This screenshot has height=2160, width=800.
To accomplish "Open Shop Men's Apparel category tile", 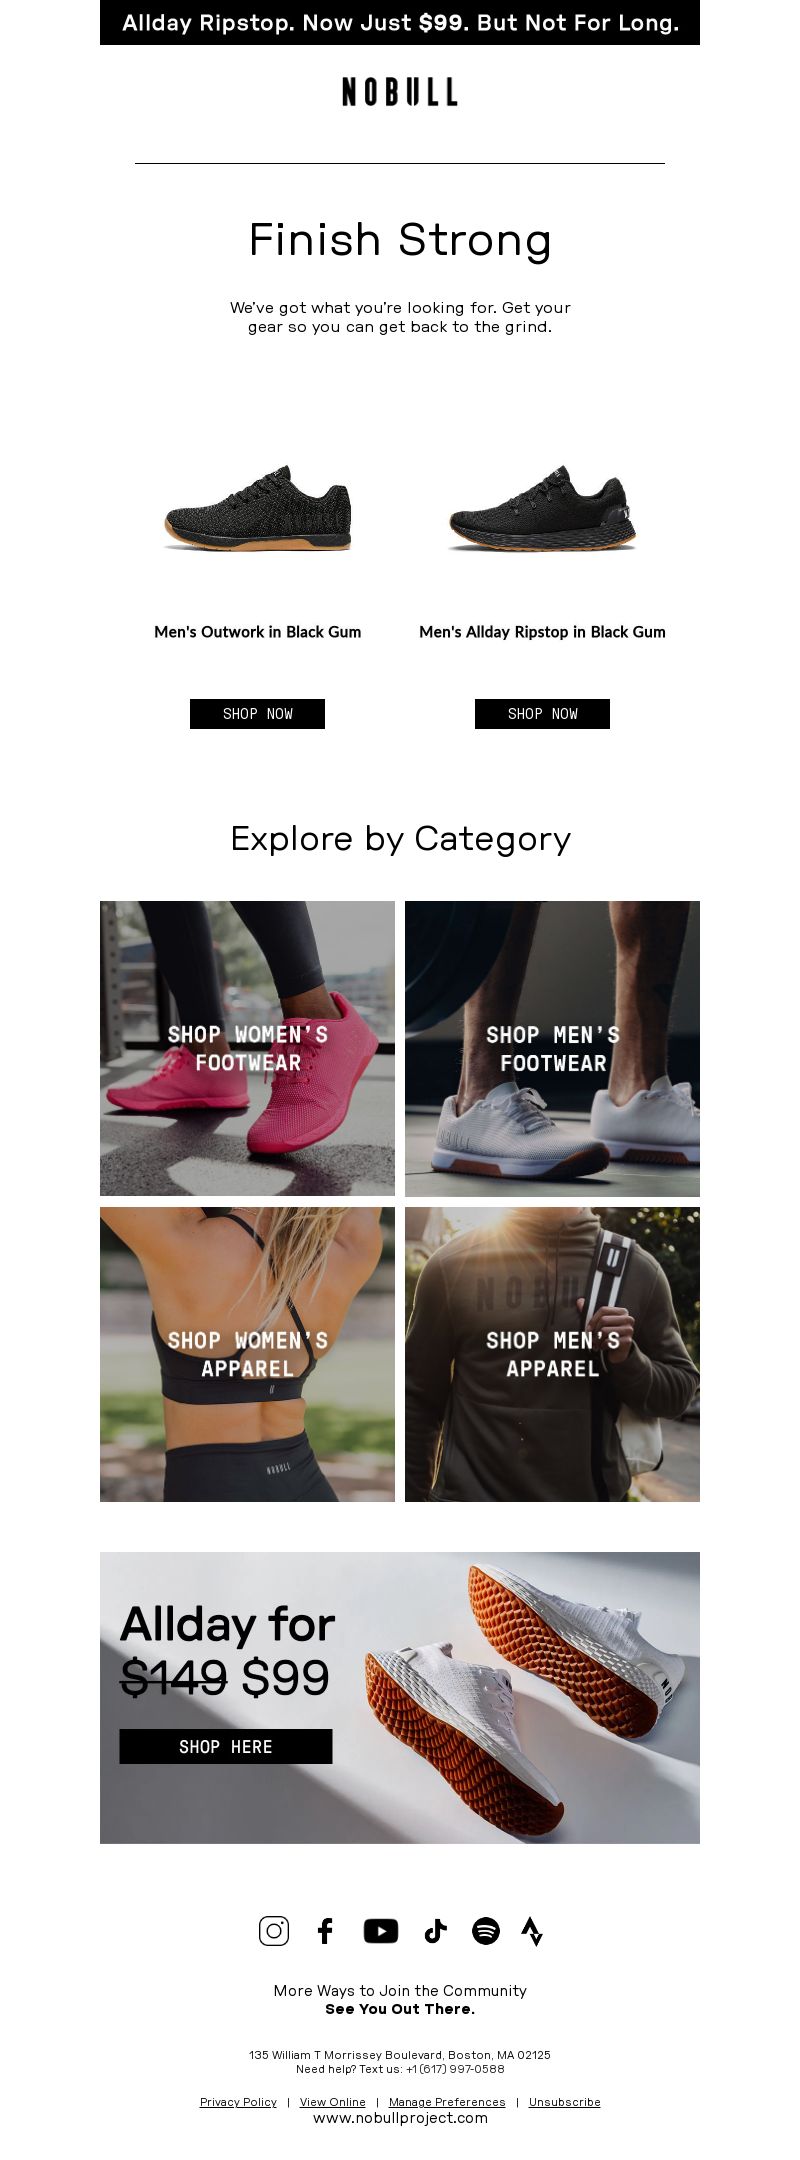I will coord(552,1354).
